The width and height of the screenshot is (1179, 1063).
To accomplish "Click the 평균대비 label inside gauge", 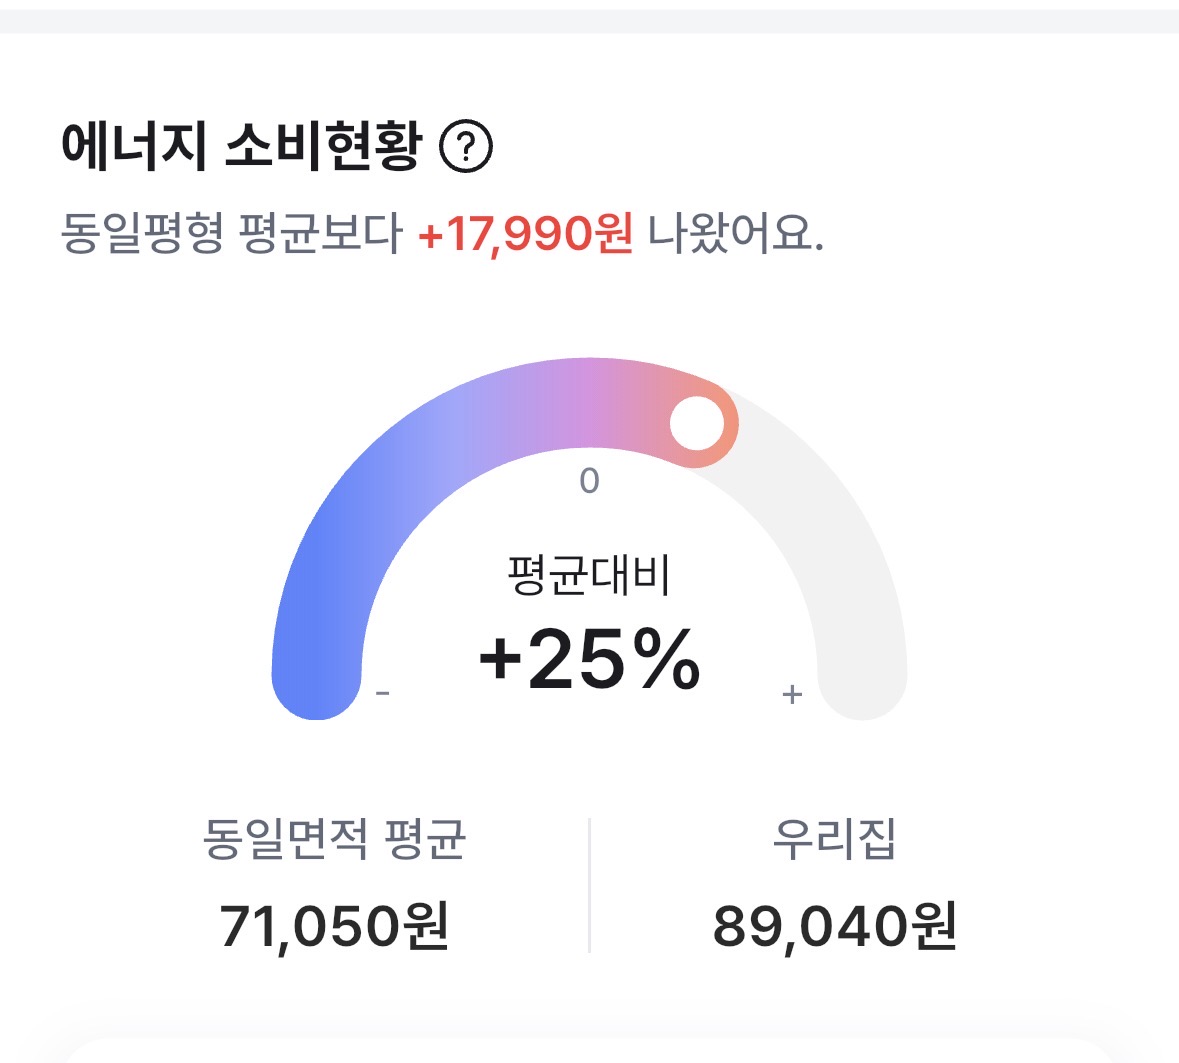I will click(x=589, y=575).
